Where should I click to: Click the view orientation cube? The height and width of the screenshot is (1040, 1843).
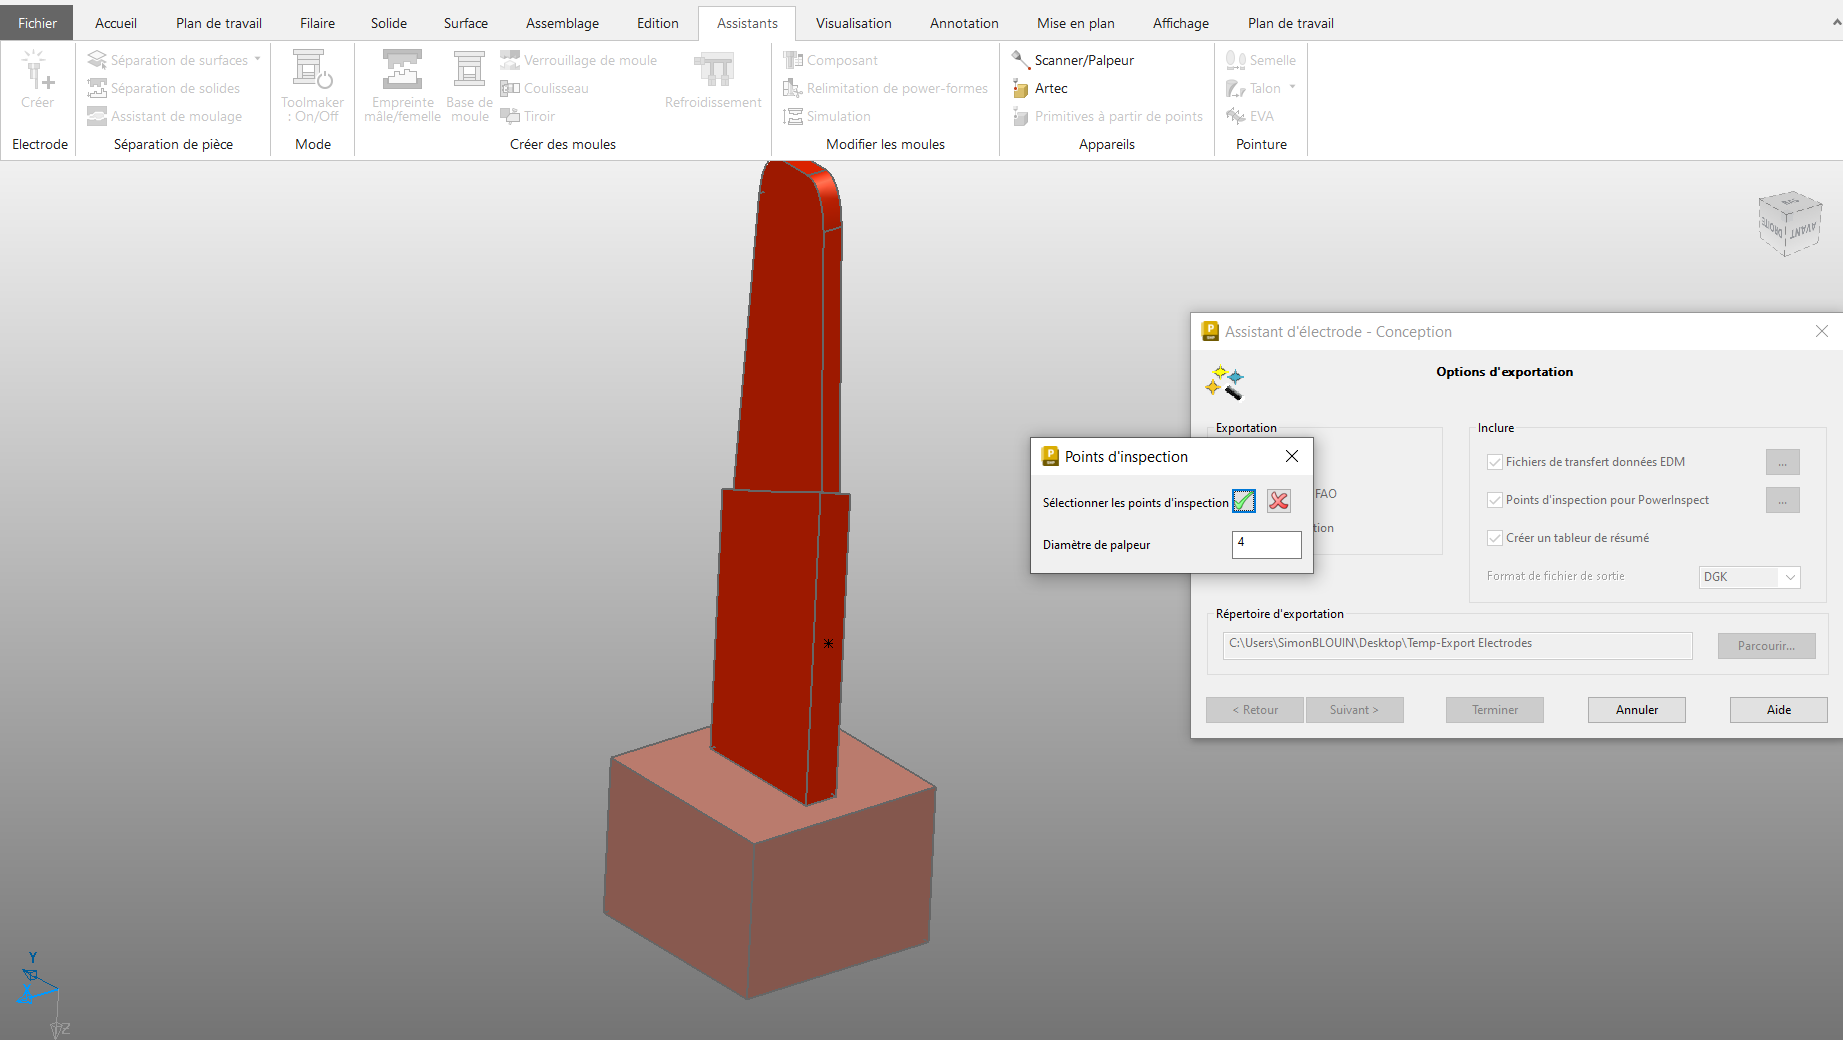[x=1789, y=224]
